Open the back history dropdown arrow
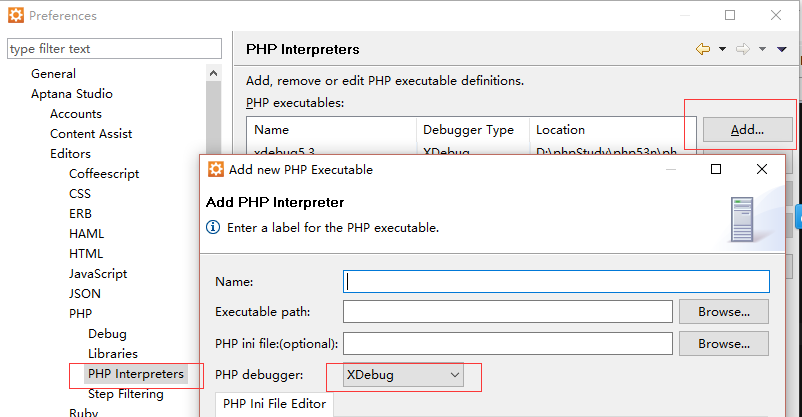This screenshot has width=802, height=417. 722,49
